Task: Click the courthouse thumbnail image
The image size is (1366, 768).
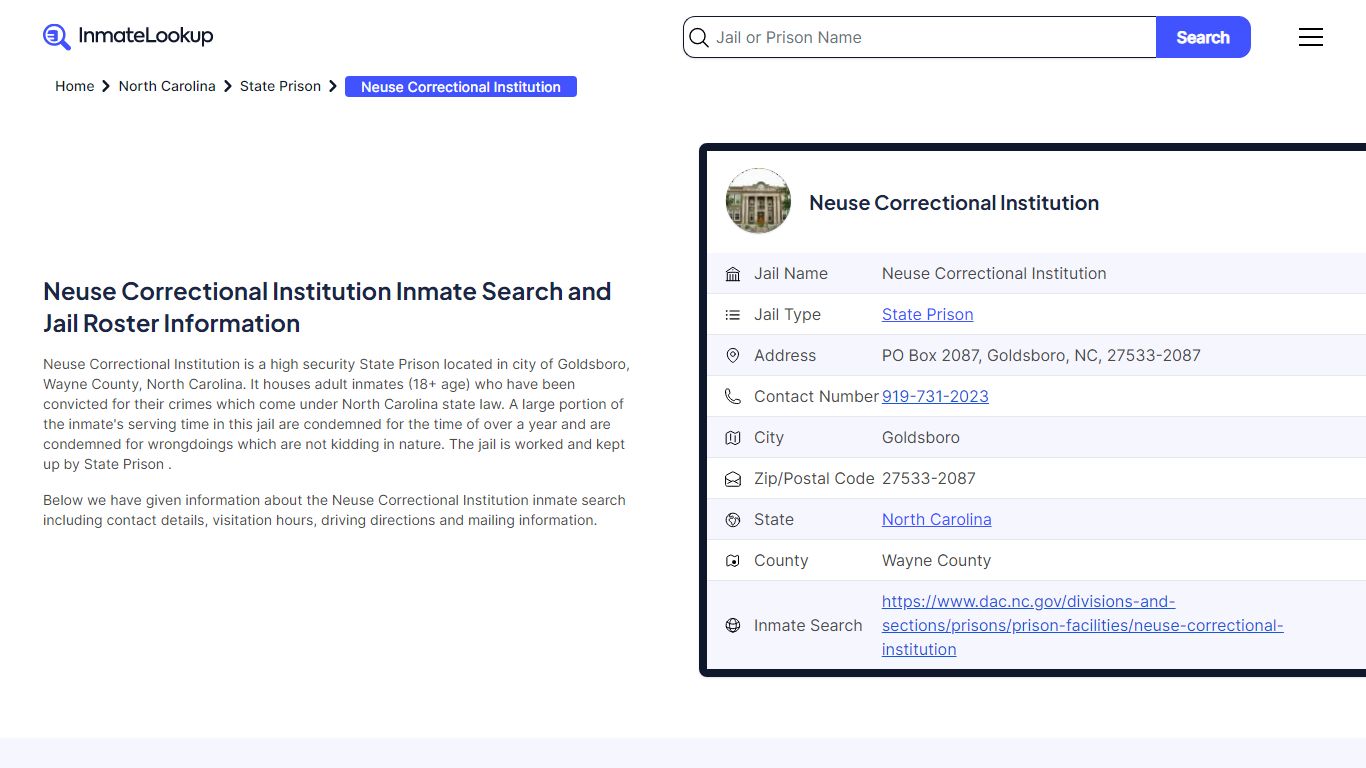Action: (758, 201)
